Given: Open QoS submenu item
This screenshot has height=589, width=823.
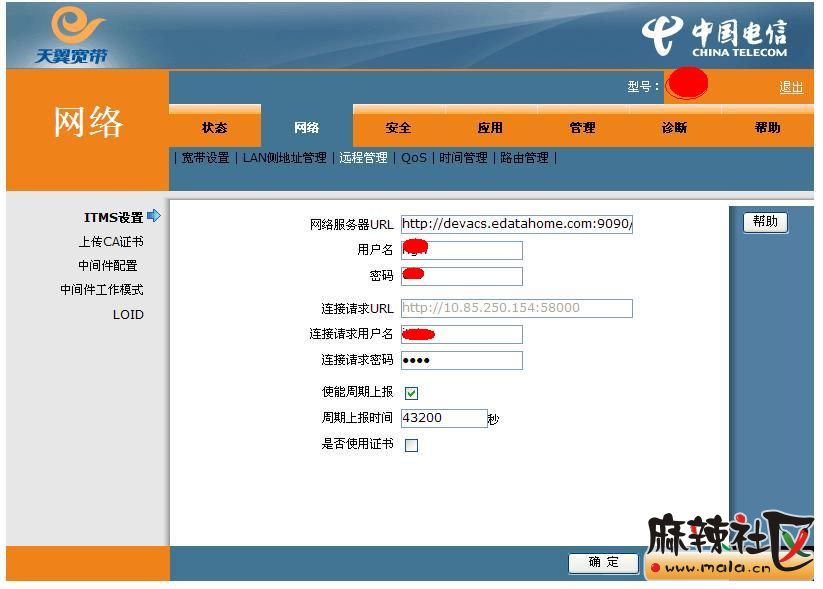Looking at the screenshot, I should point(414,158).
